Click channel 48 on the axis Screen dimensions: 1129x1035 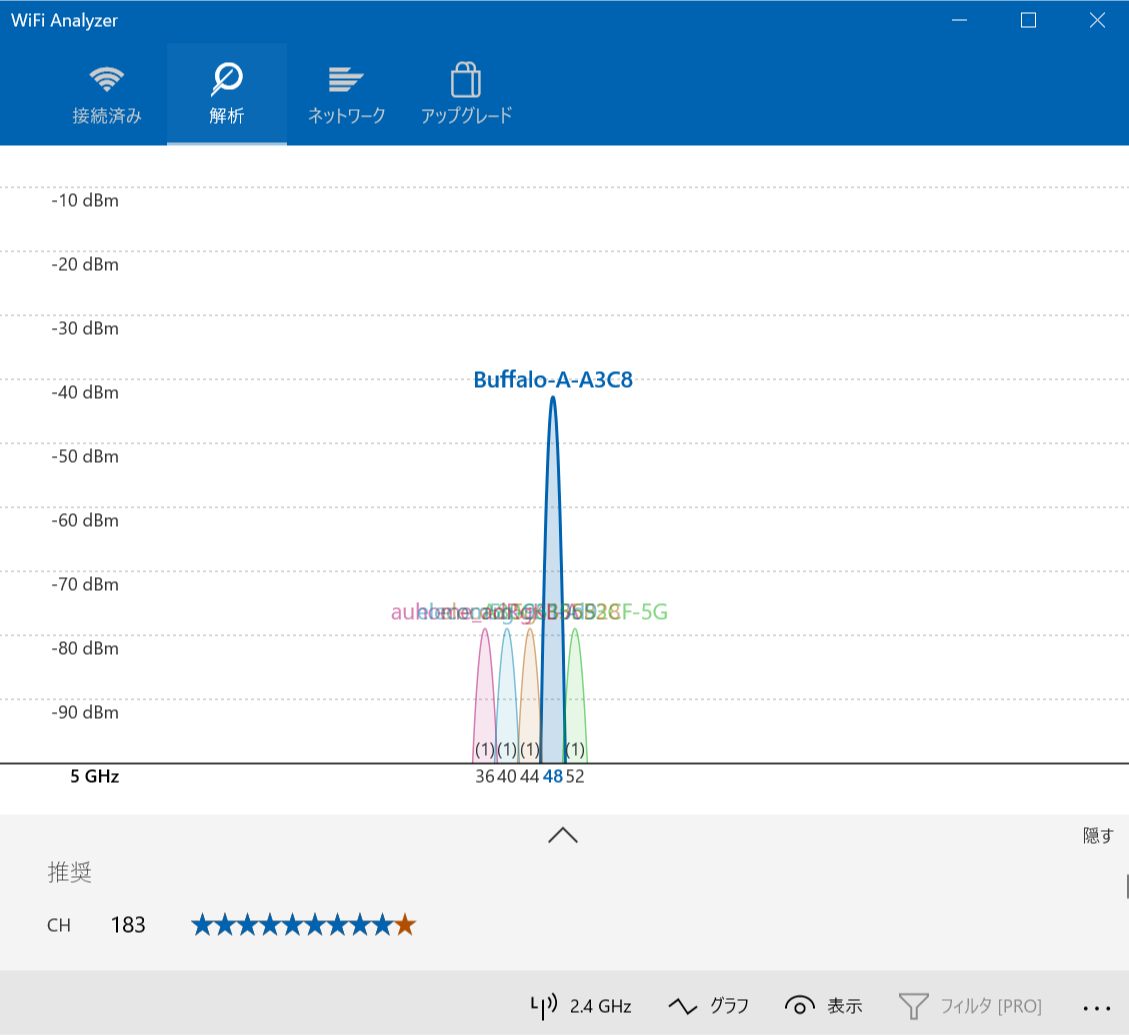553,777
